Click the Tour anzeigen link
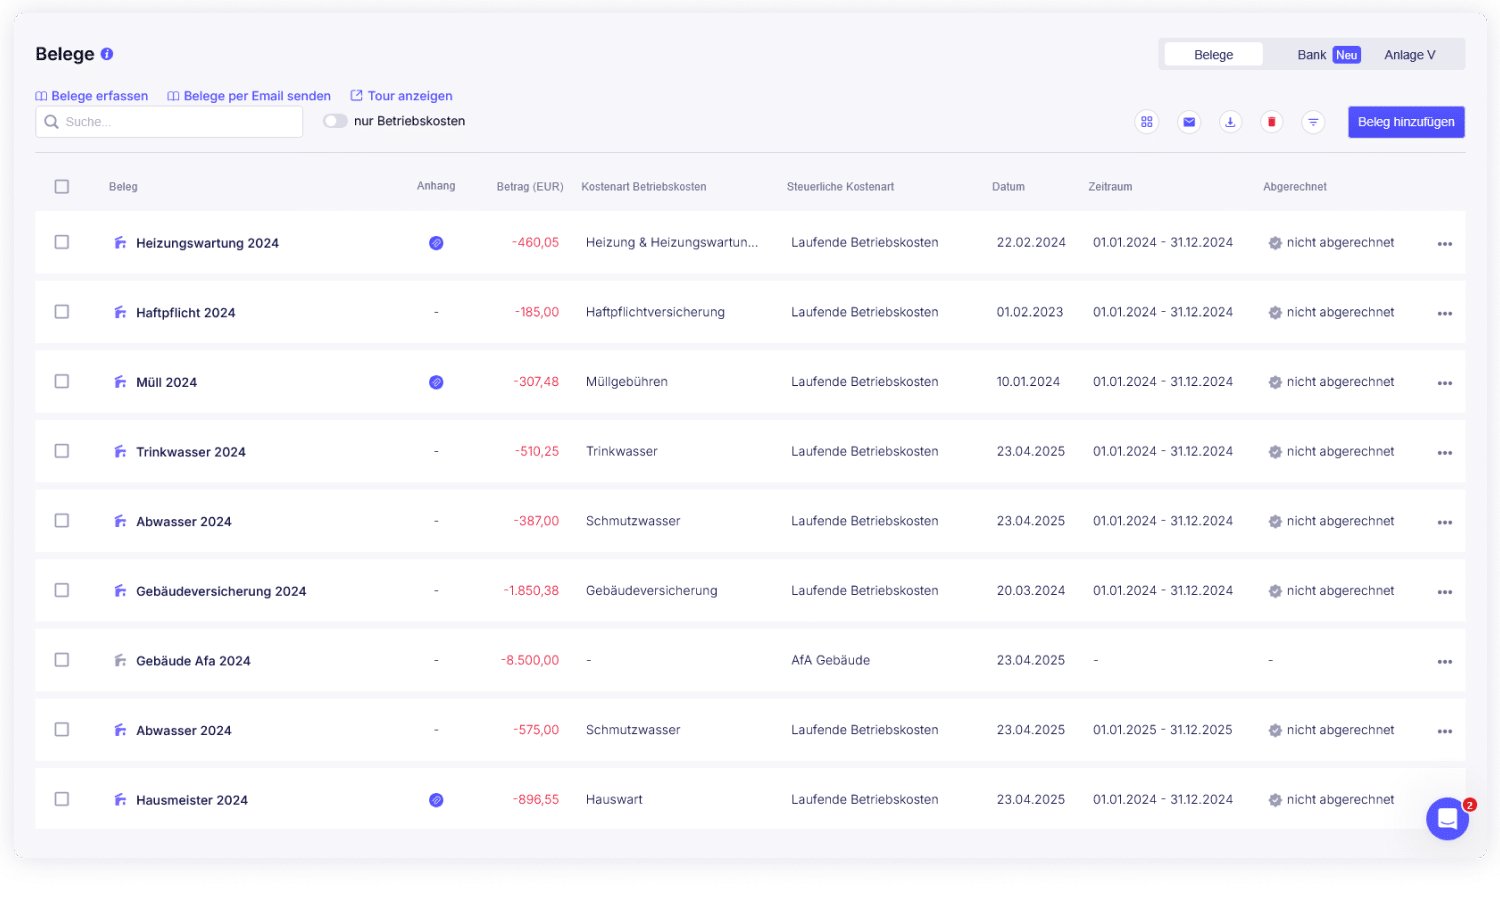 (401, 96)
